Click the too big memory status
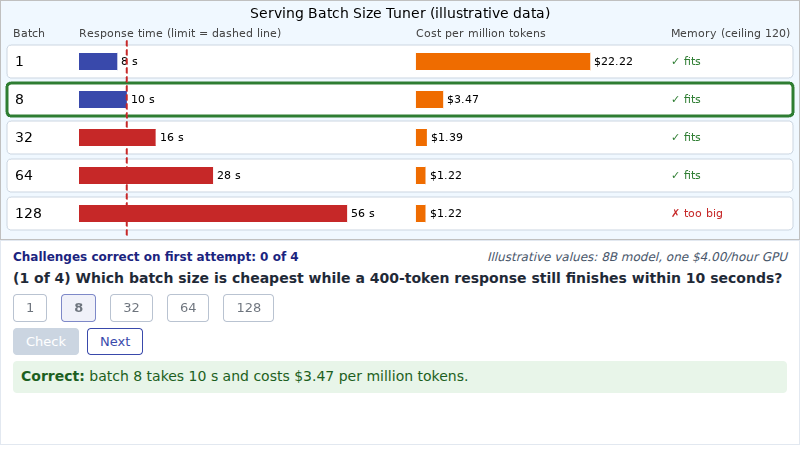The height and width of the screenshot is (449, 800). point(697,213)
